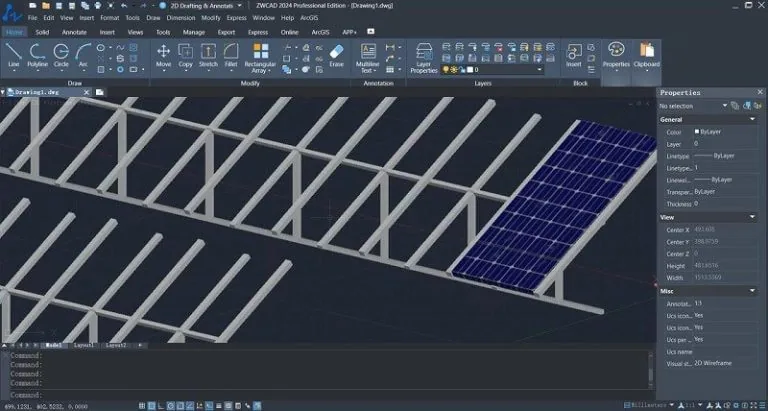This screenshot has height=411, width=768.
Task: Open Layer Properties manager
Action: pyautogui.click(x=424, y=55)
